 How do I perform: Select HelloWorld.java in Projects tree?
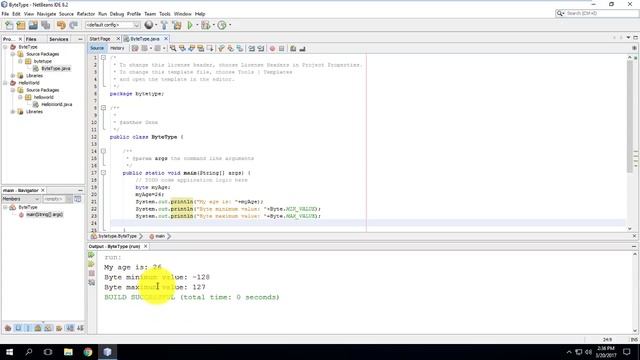pos(56,104)
